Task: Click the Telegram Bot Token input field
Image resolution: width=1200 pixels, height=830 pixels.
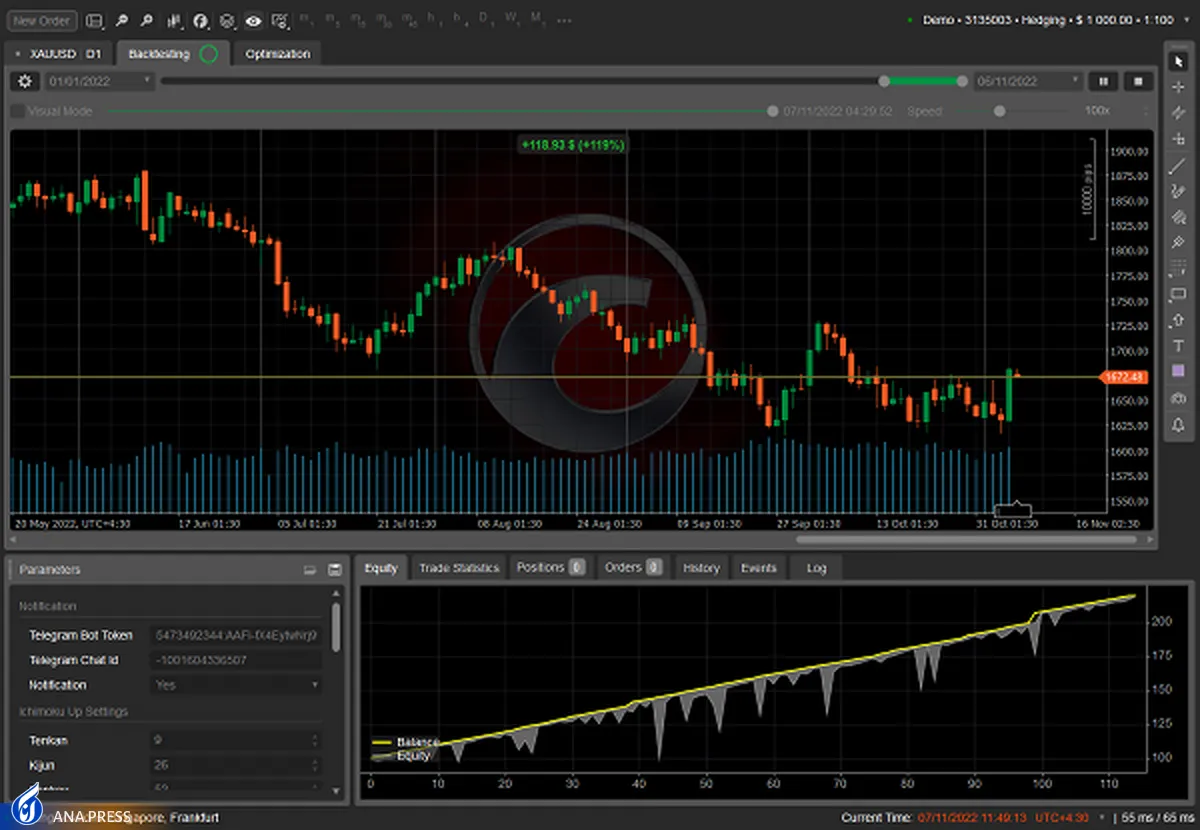Action: [236, 635]
